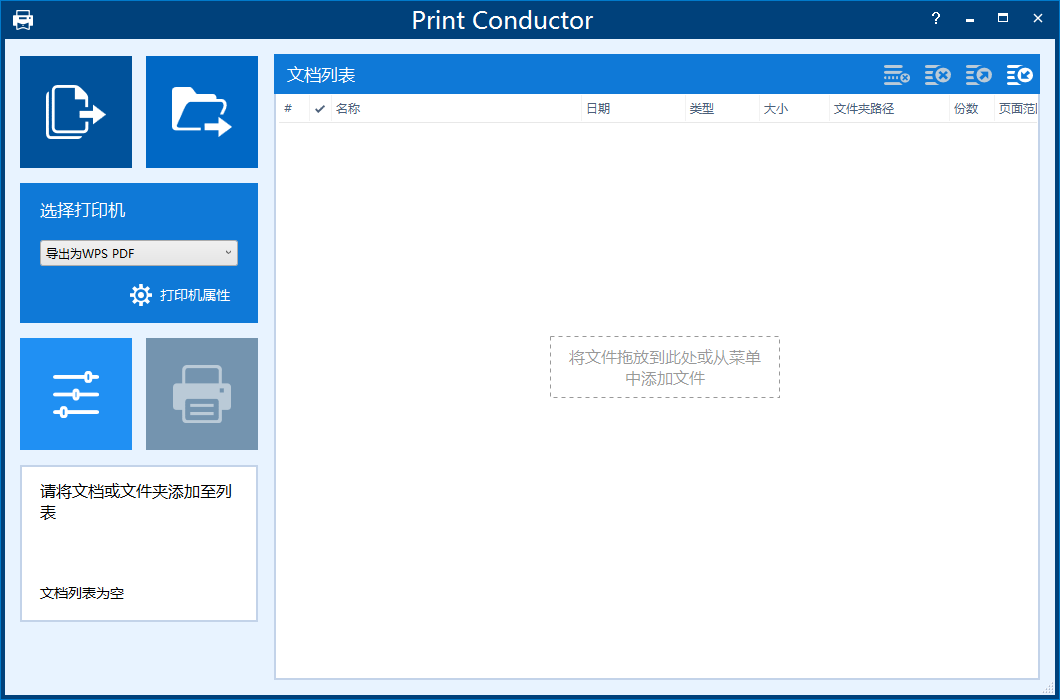Close the Print Conductor window

[x=1038, y=19]
